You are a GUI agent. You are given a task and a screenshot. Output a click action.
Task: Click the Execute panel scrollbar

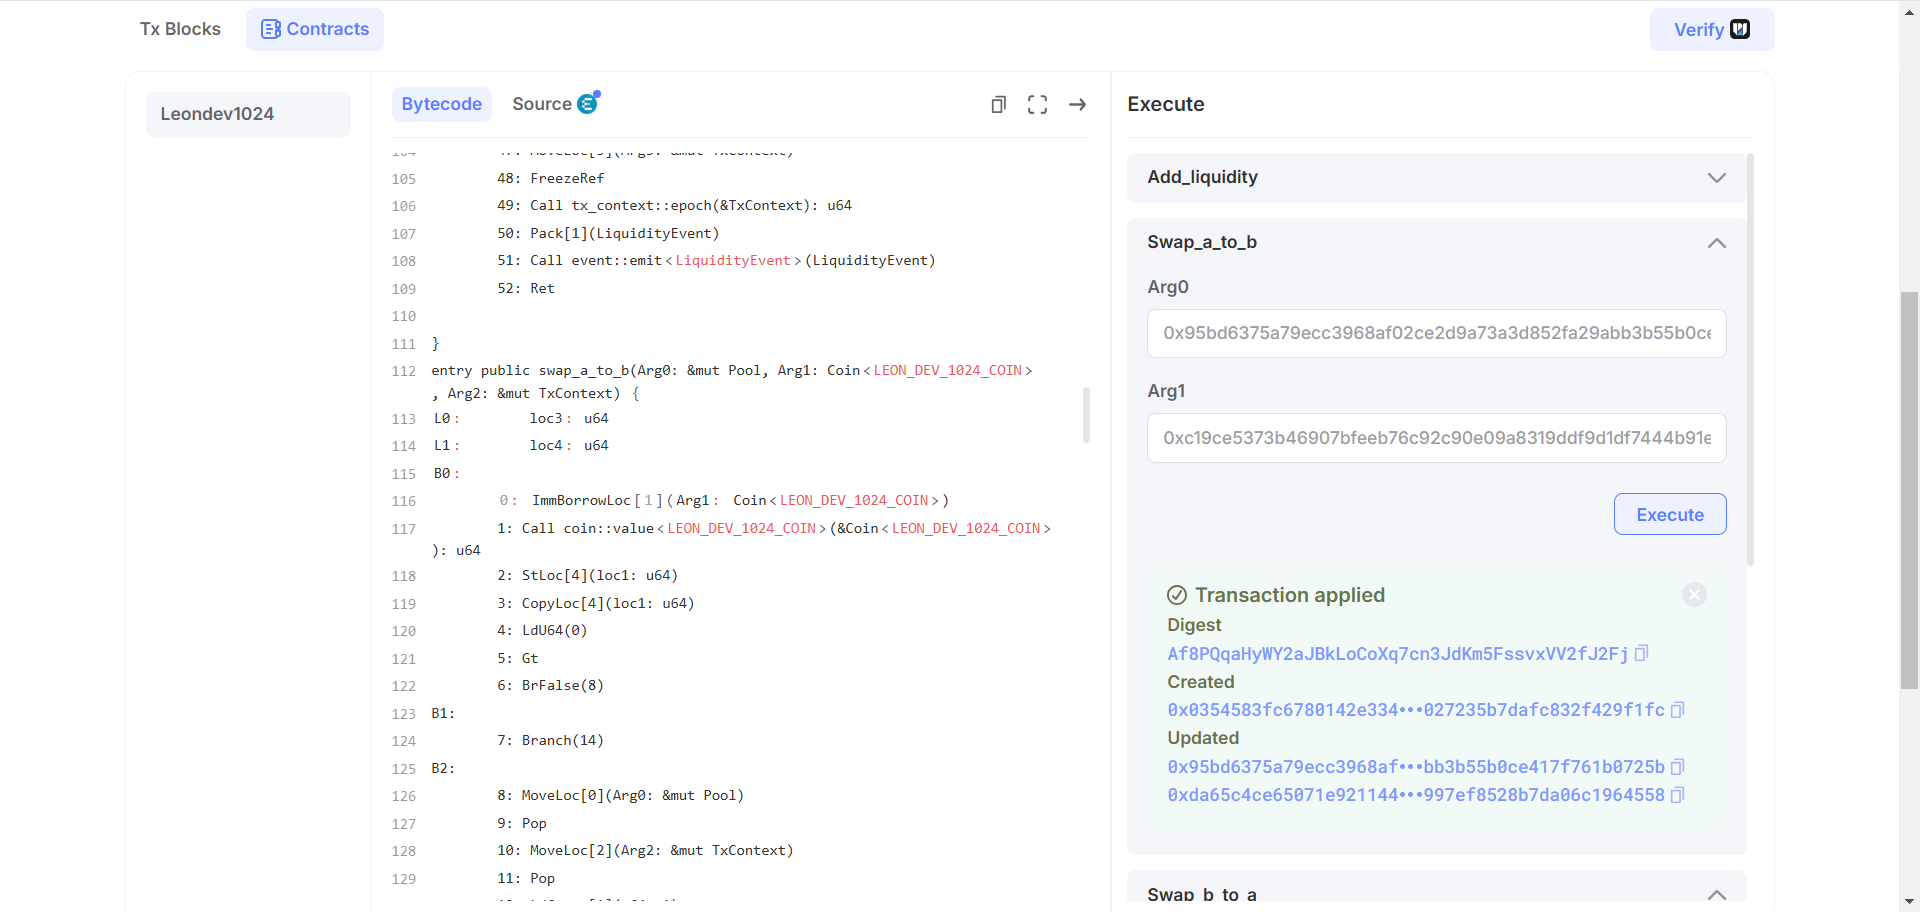[x=1750, y=360]
